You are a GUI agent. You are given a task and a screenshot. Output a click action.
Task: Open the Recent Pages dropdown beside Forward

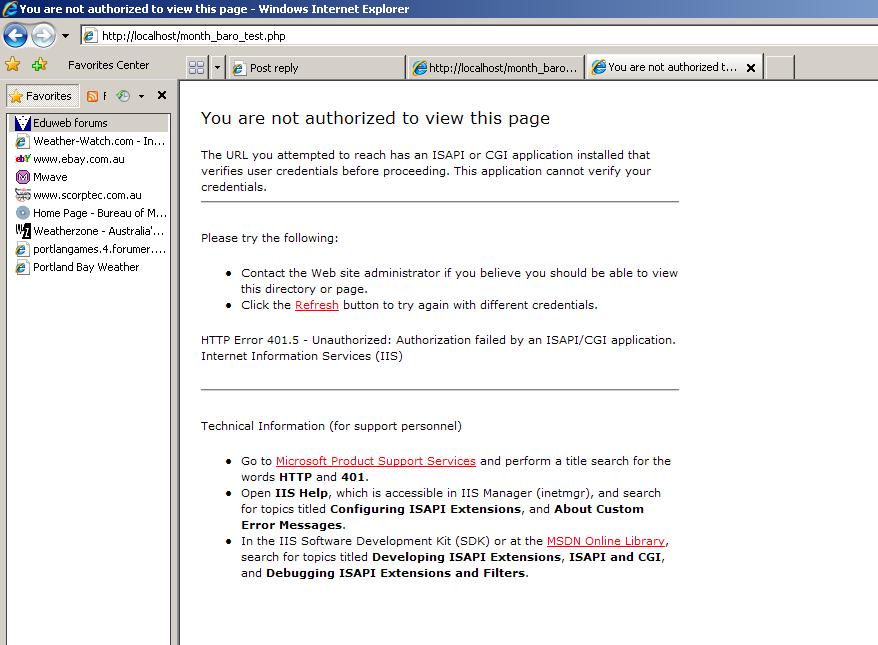pyautogui.click(x=66, y=36)
